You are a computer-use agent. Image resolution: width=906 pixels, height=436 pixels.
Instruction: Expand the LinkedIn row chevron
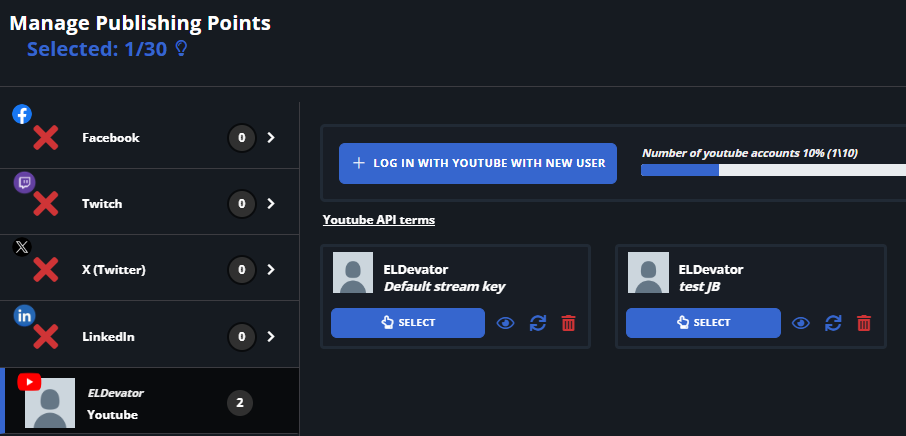[x=271, y=336]
